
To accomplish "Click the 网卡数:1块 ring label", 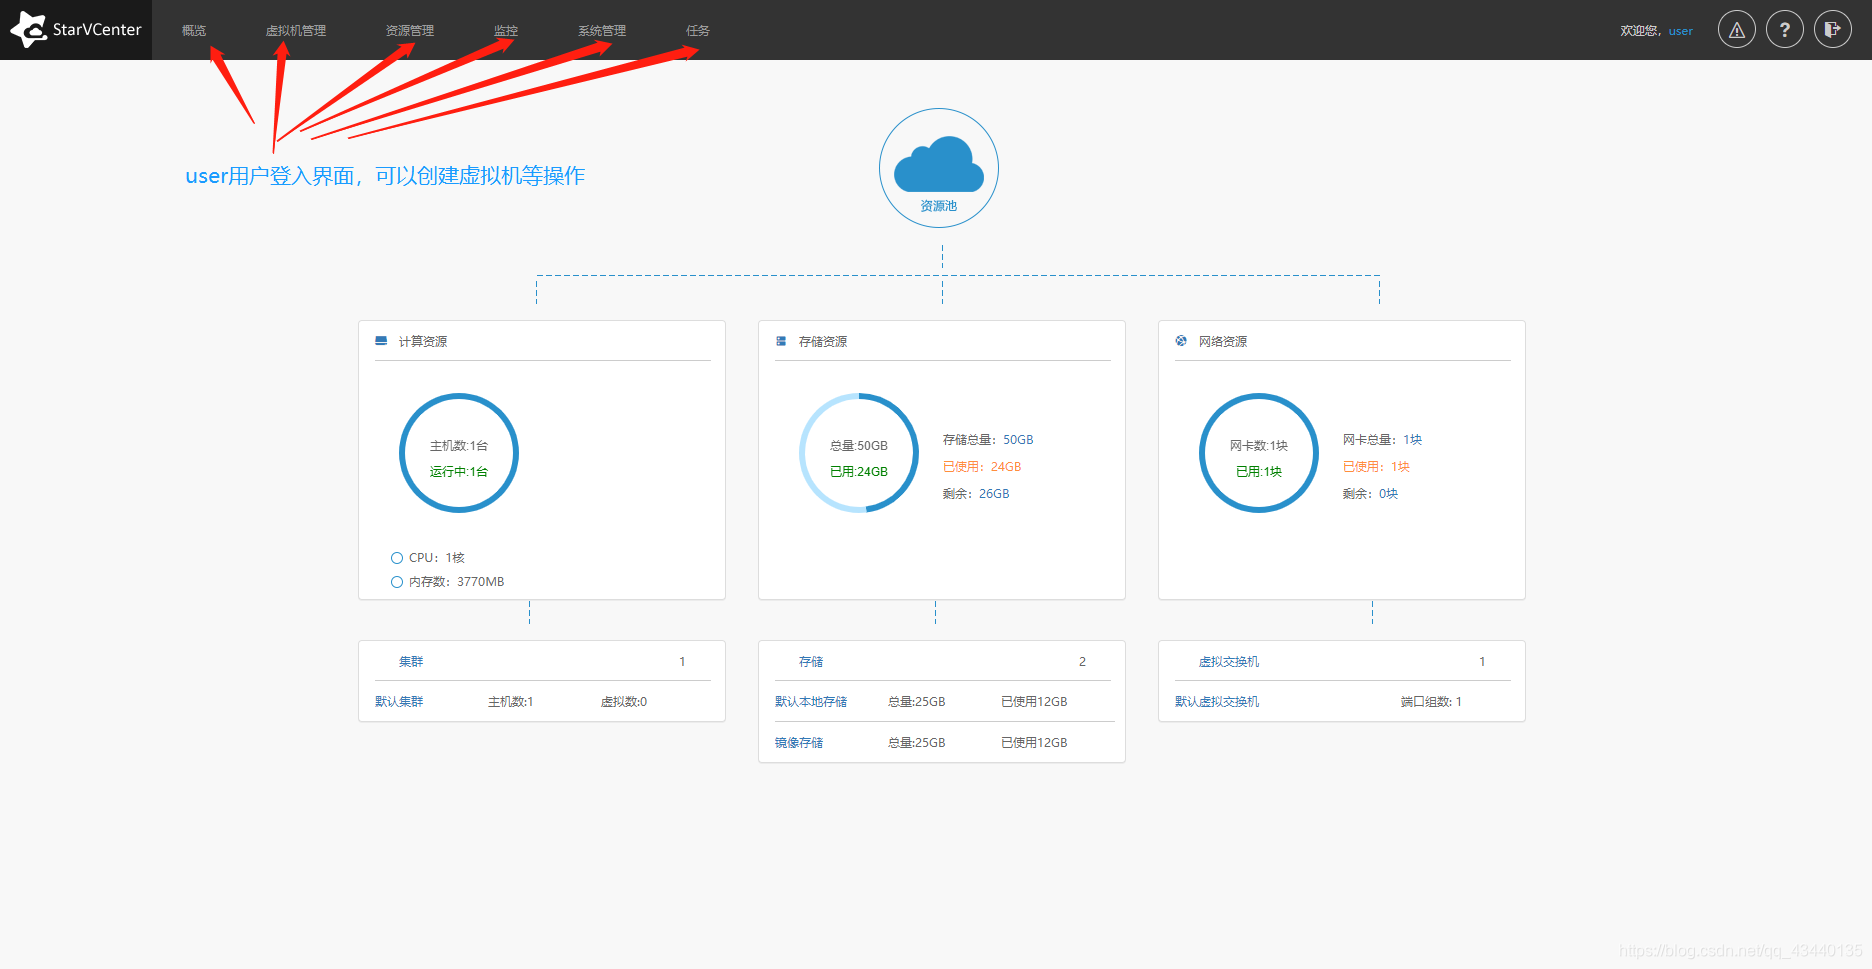I will click(1259, 446).
